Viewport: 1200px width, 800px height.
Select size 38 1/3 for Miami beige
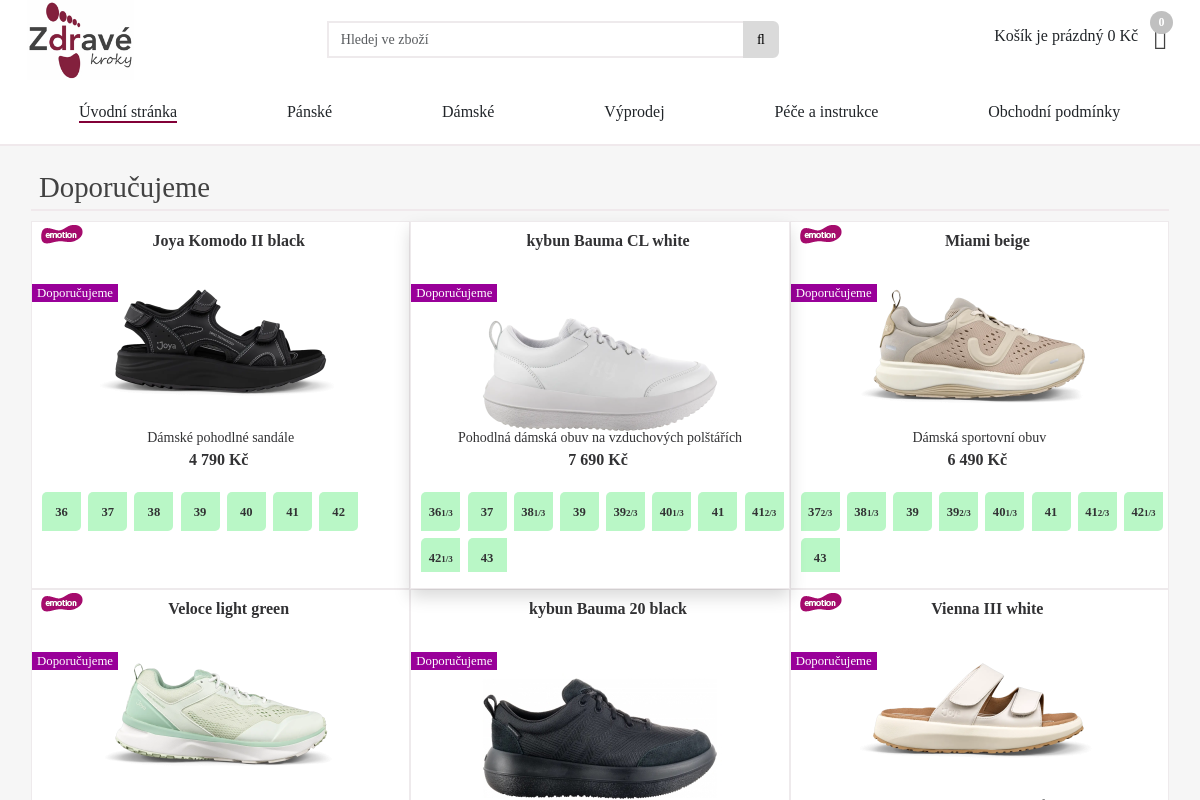point(866,511)
